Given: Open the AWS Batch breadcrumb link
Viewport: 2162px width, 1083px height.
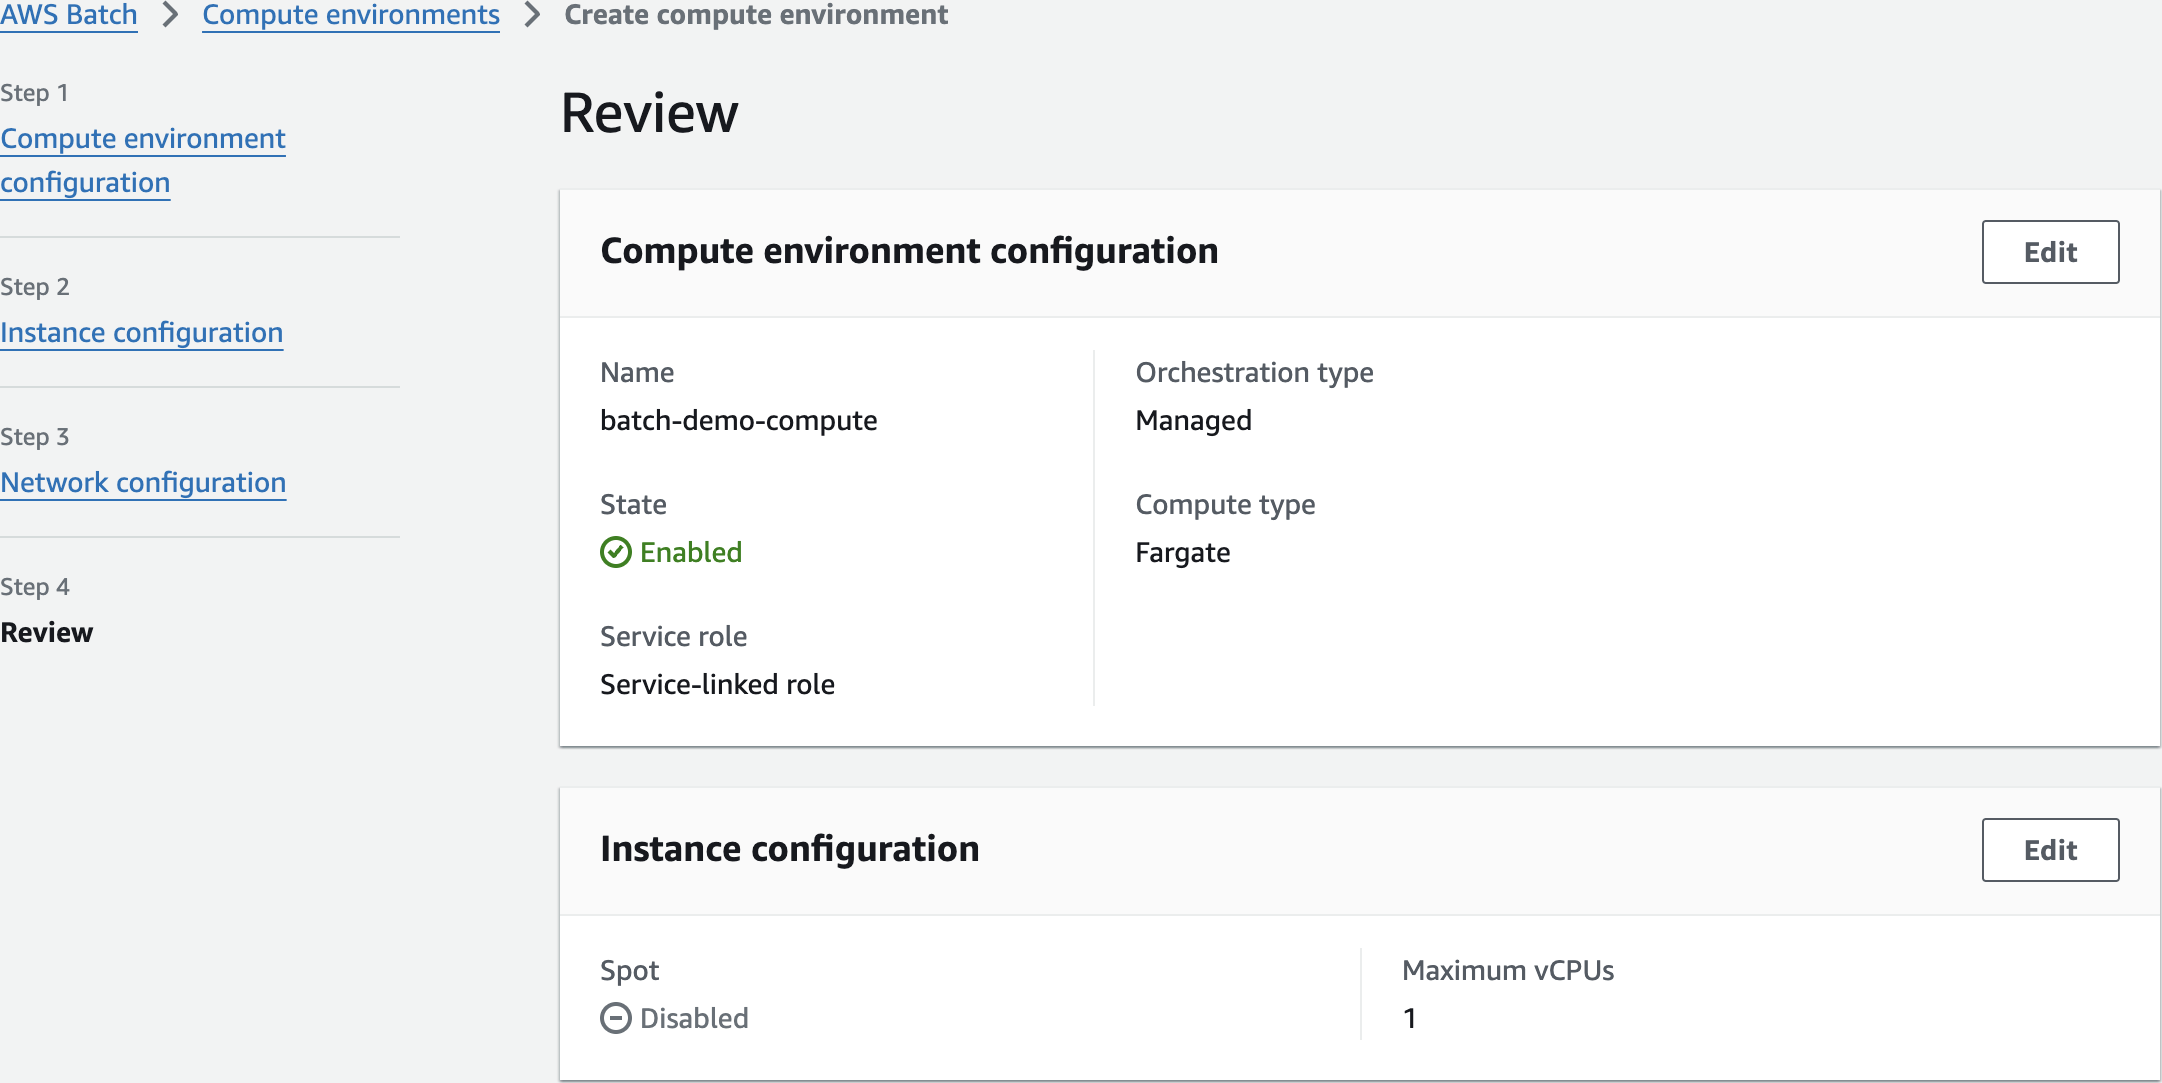Looking at the screenshot, I should (x=69, y=15).
